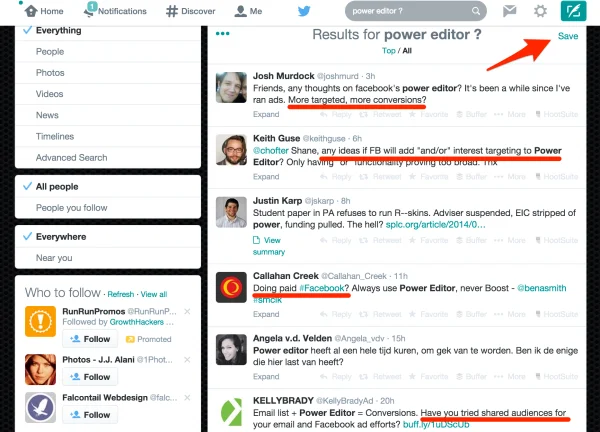The height and width of the screenshot is (432, 600).
Task: Go to the Home tab
Action: pyautogui.click(x=44, y=11)
